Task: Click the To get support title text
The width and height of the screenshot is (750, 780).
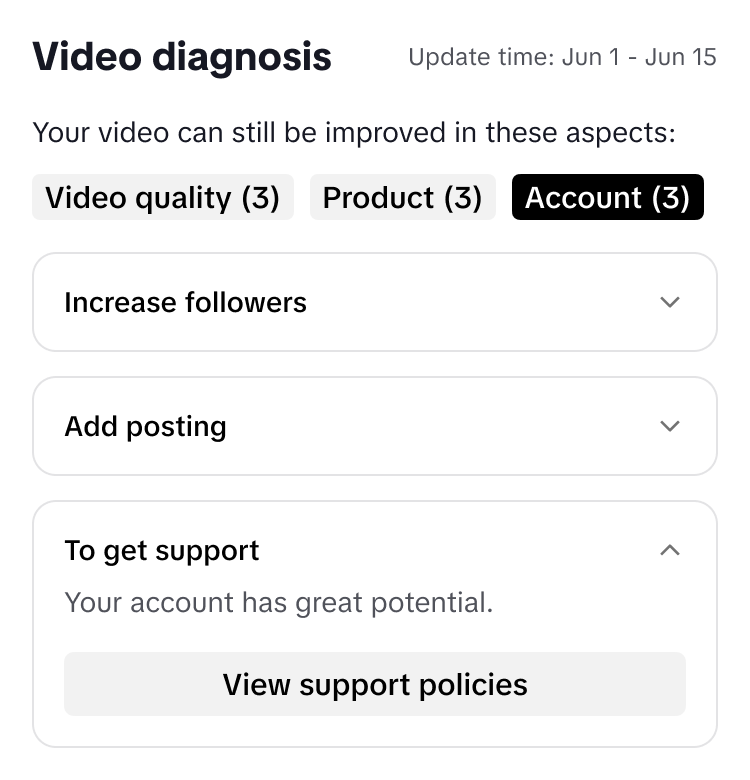Action: pos(162,550)
